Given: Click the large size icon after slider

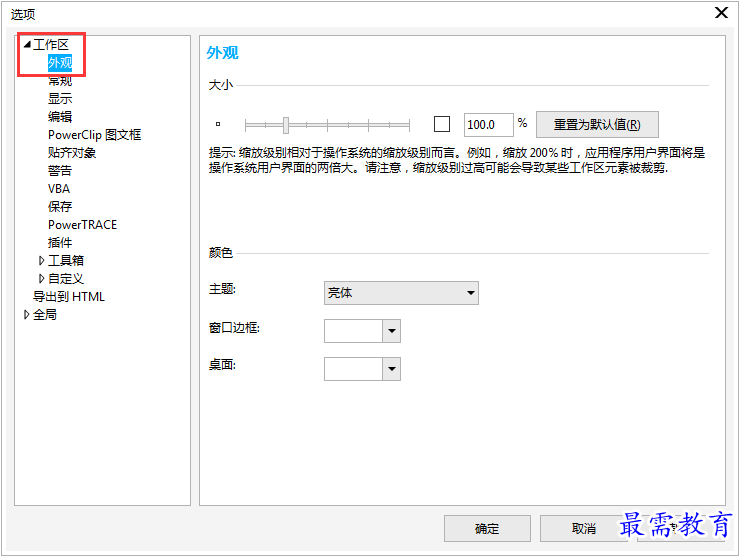Looking at the screenshot, I should pyautogui.click(x=442, y=124).
